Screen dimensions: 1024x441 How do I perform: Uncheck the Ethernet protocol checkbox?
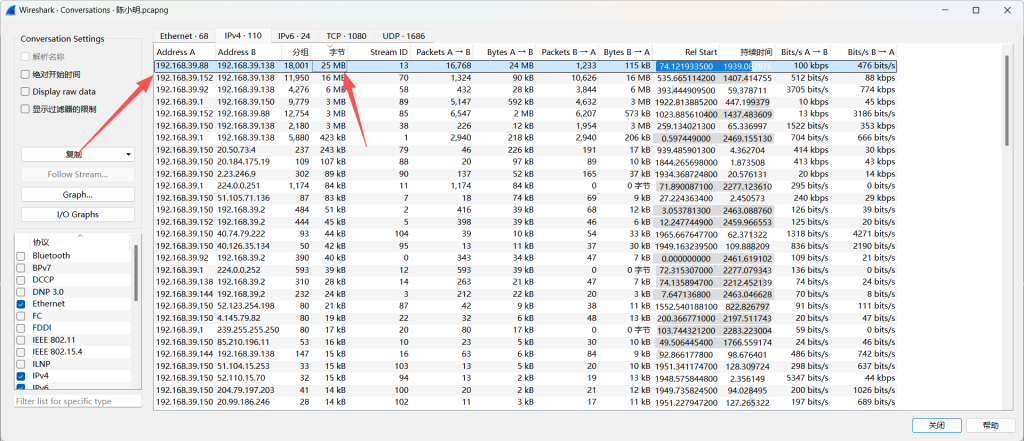click(21, 304)
